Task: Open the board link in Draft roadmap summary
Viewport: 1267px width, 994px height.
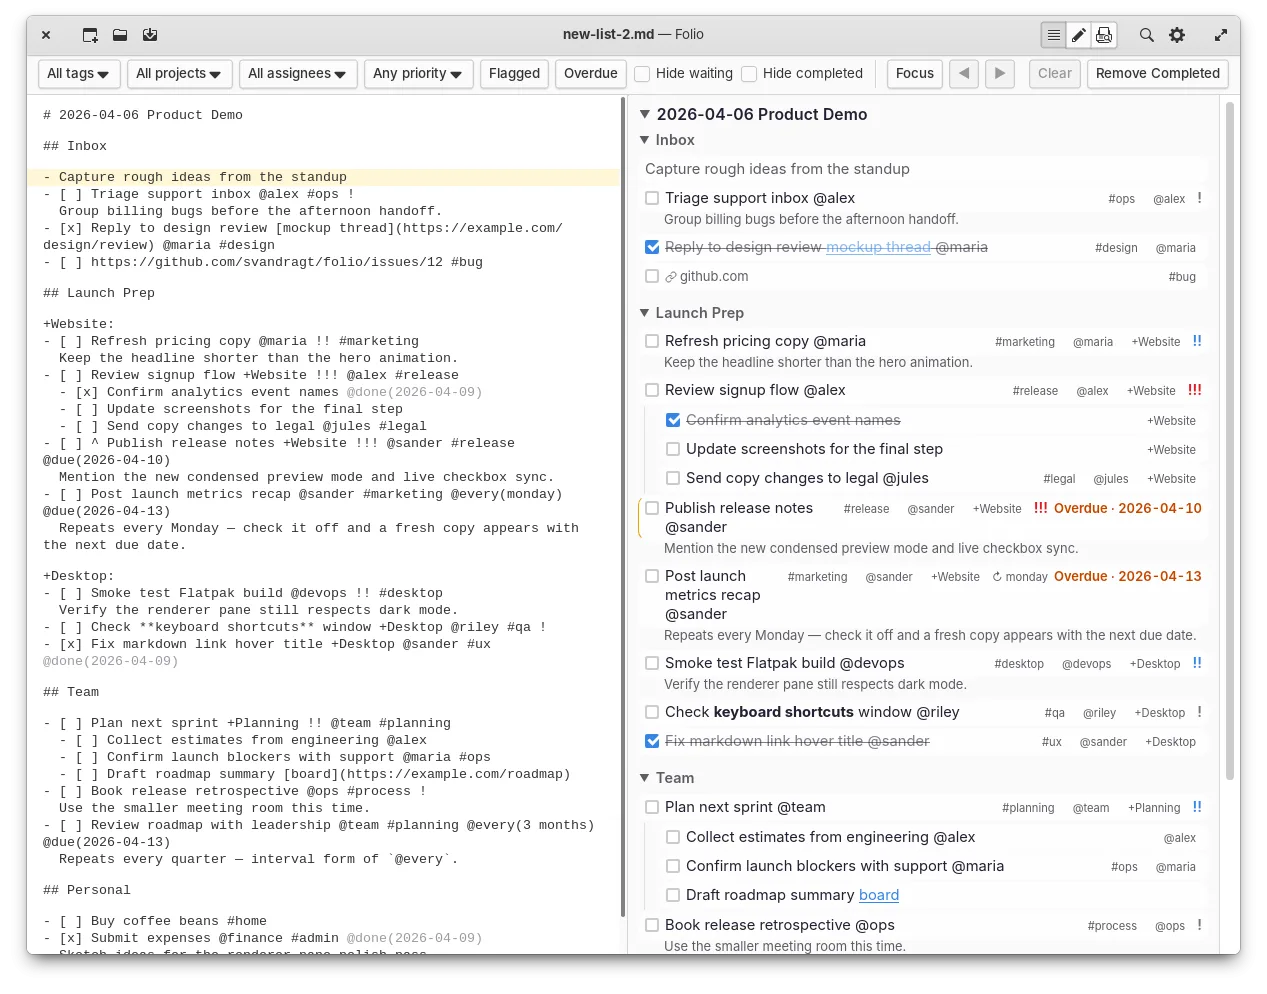Action: point(879,895)
